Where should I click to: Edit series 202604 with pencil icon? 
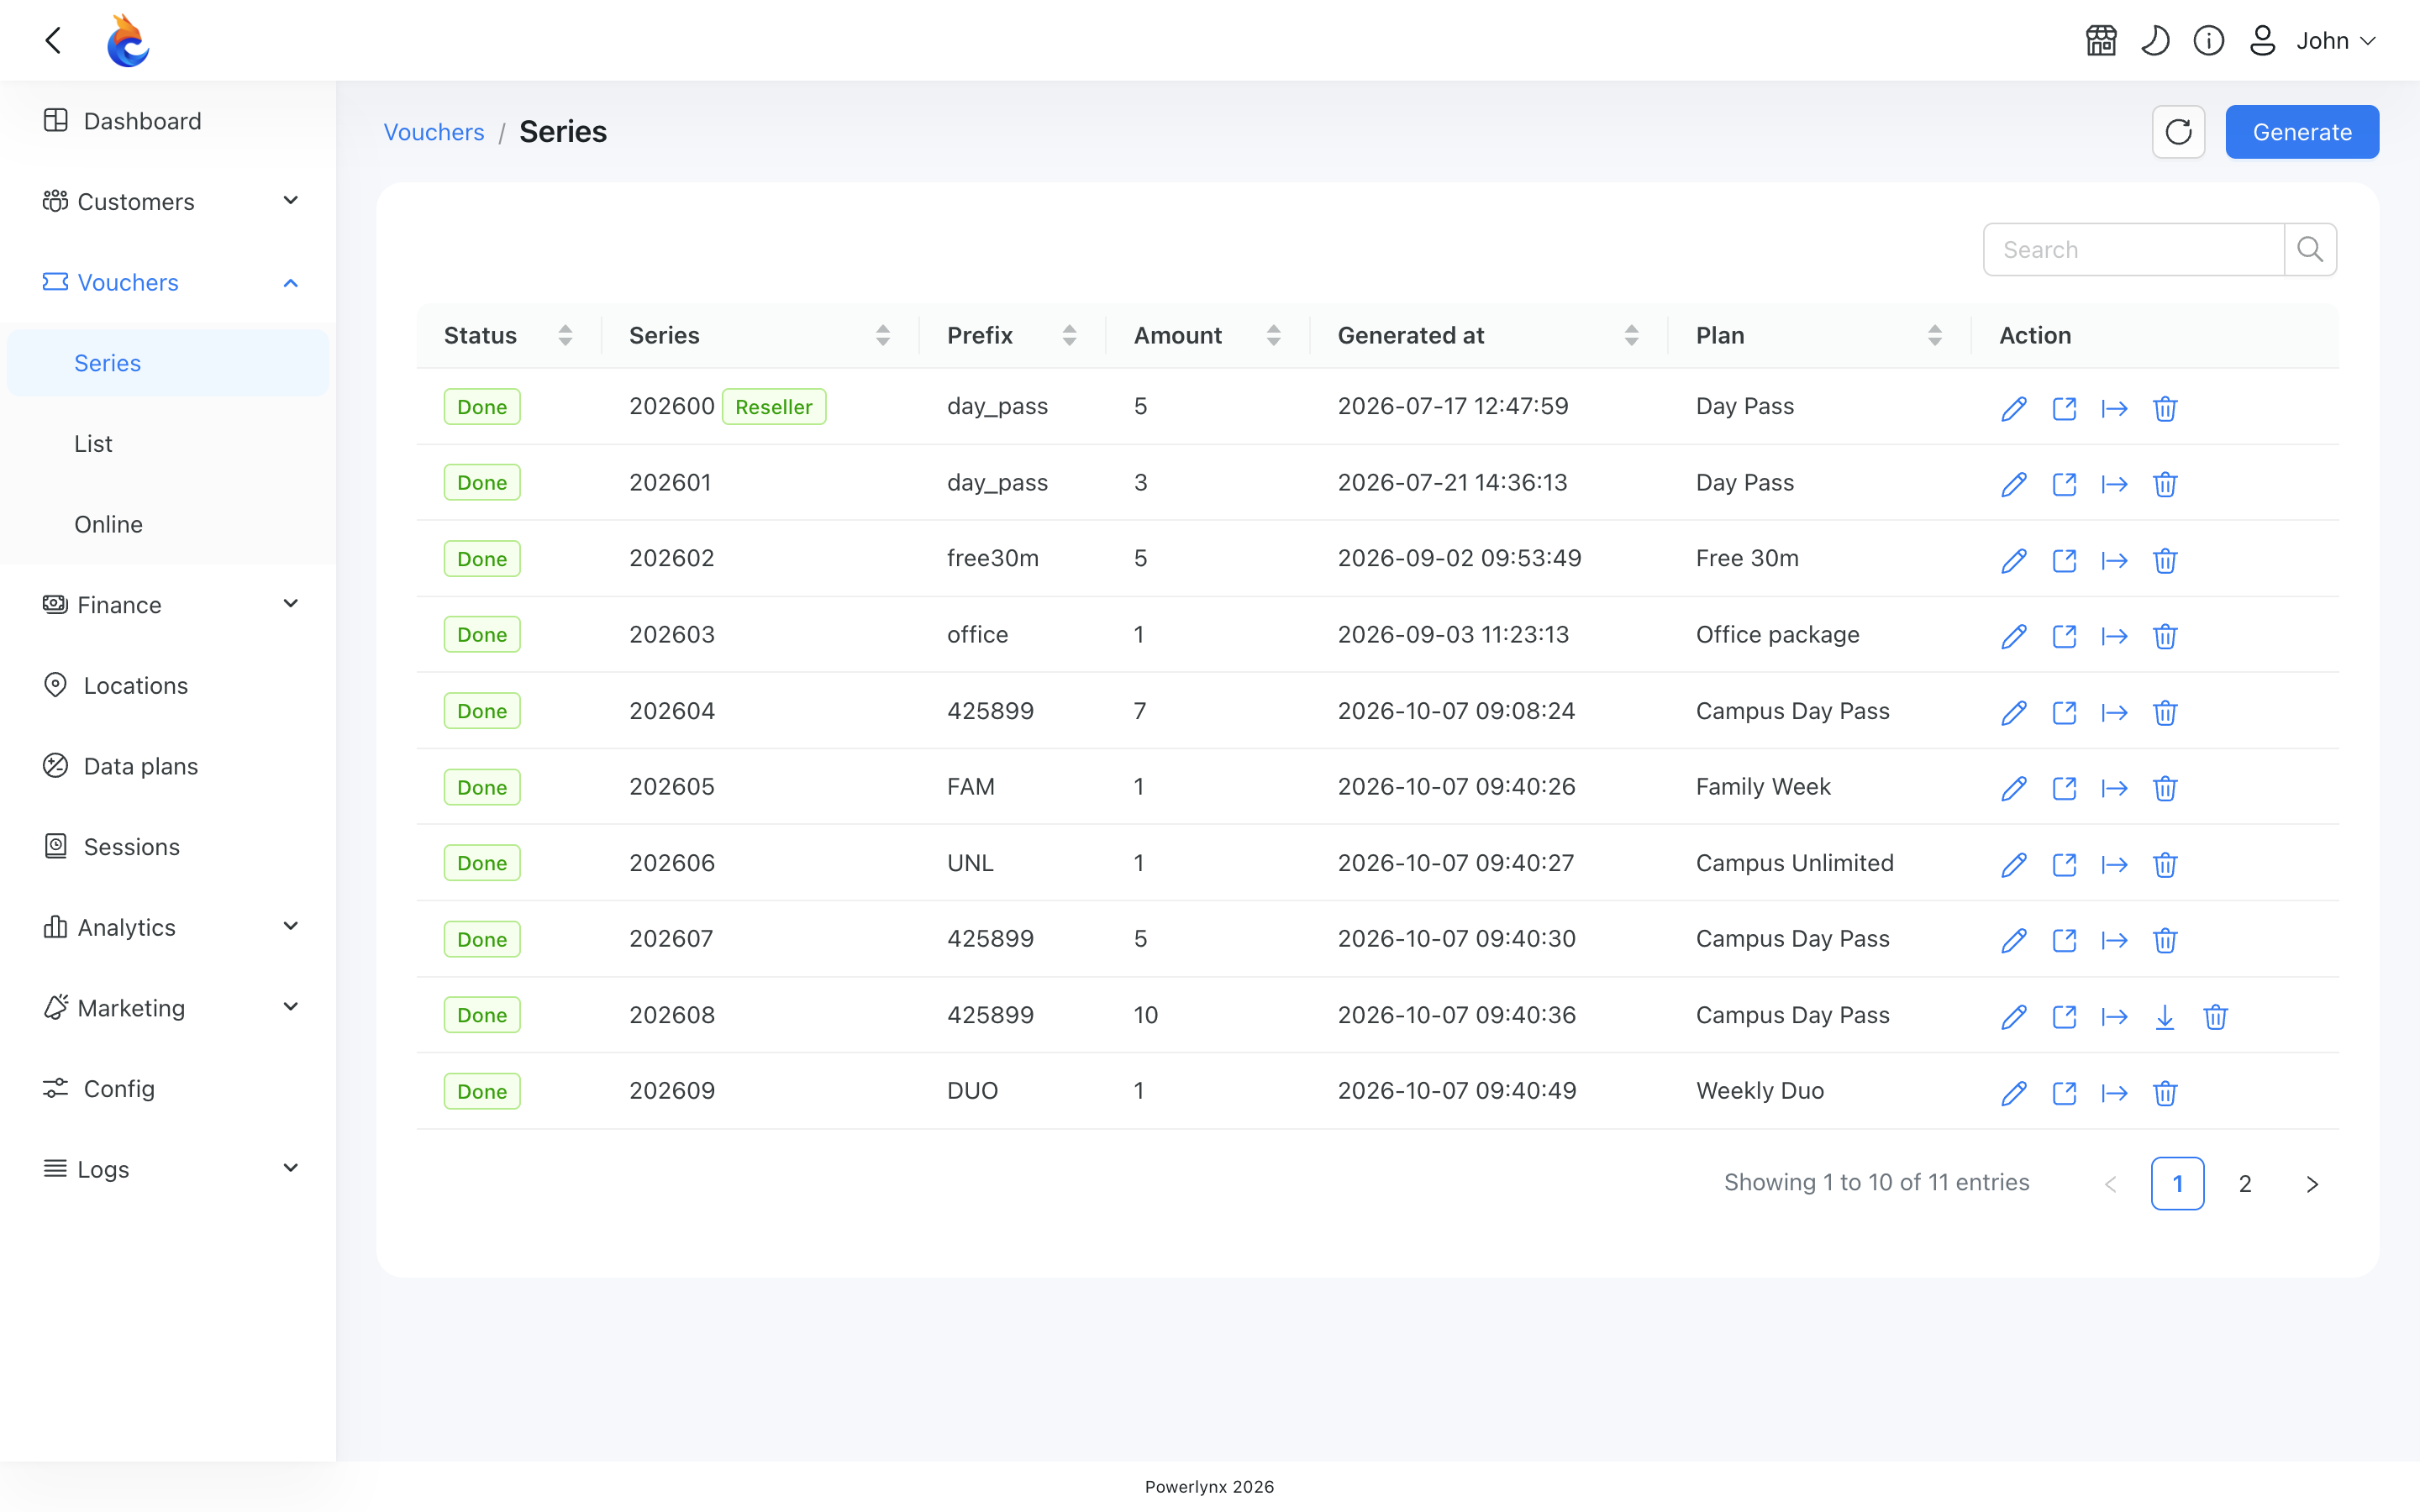[x=2014, y=712]
